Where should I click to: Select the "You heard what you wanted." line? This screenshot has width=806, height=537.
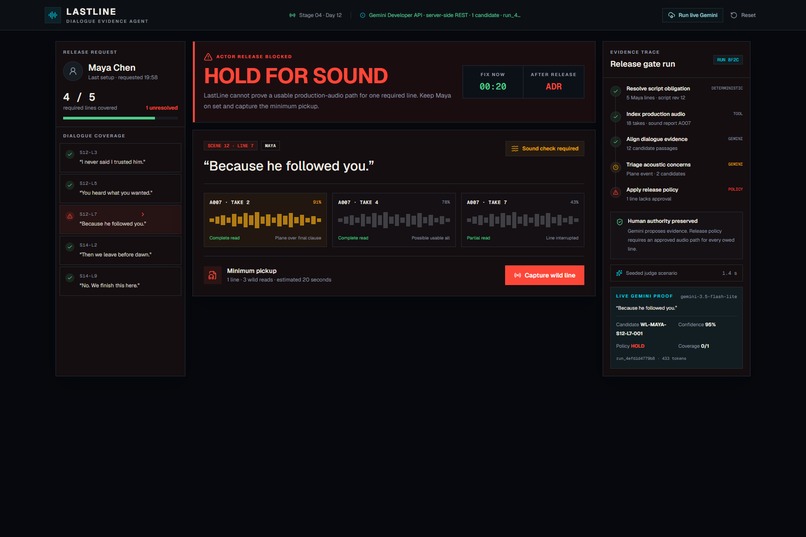tap(120, 189)
